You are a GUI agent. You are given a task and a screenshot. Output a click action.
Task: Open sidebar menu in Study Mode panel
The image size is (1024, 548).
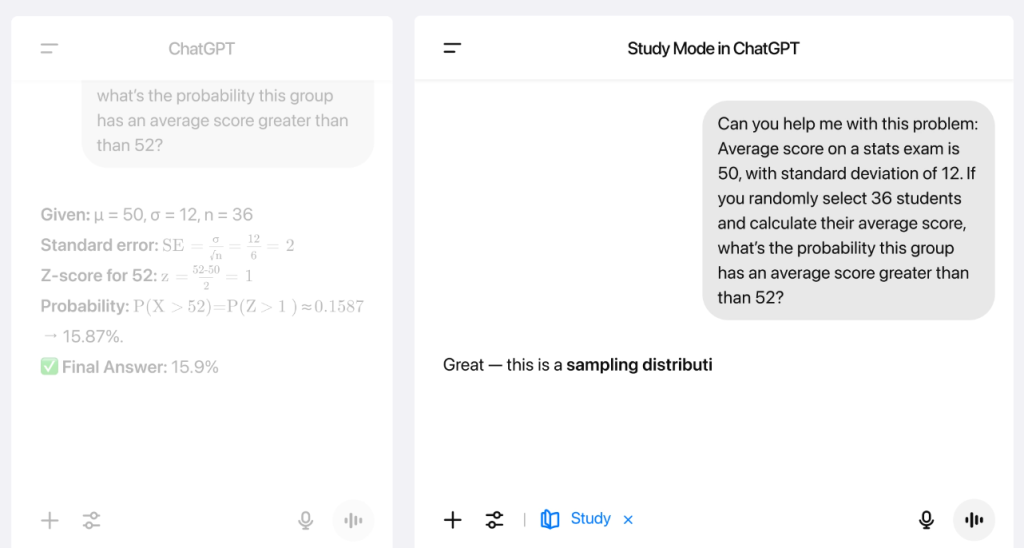tap(452, 48)
